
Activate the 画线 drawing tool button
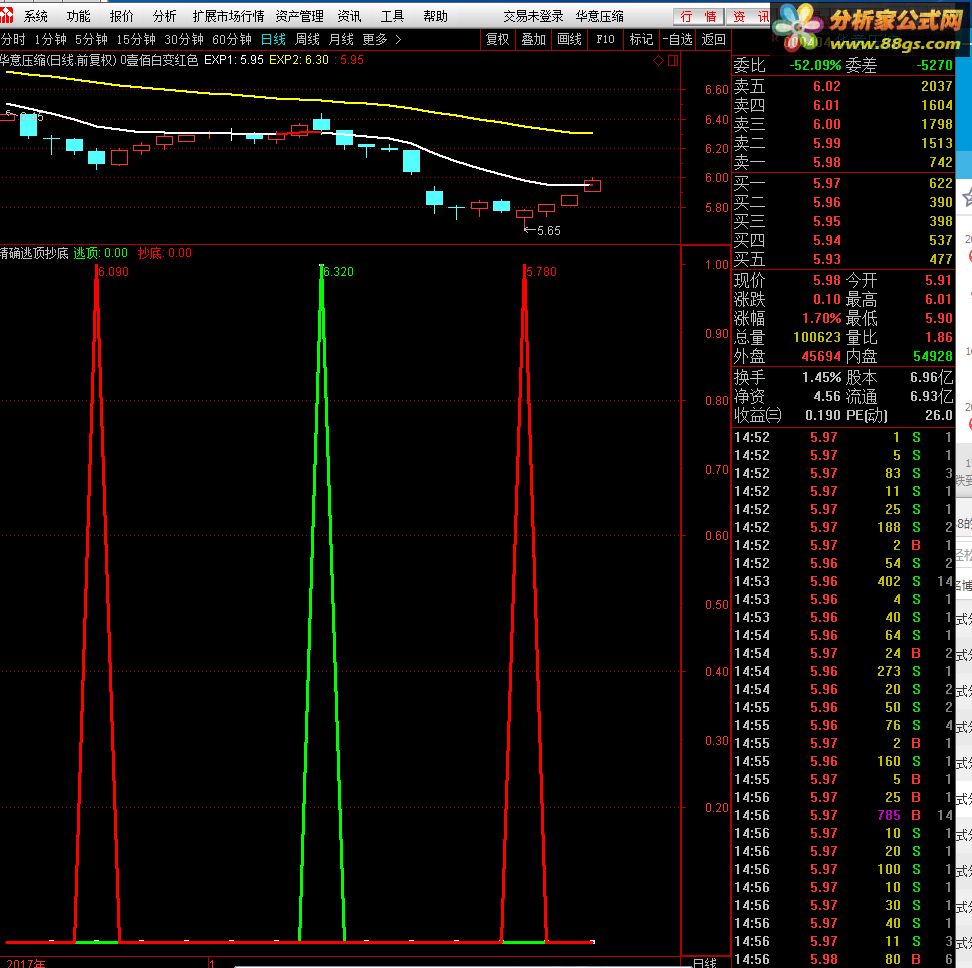tap(569, 40)
